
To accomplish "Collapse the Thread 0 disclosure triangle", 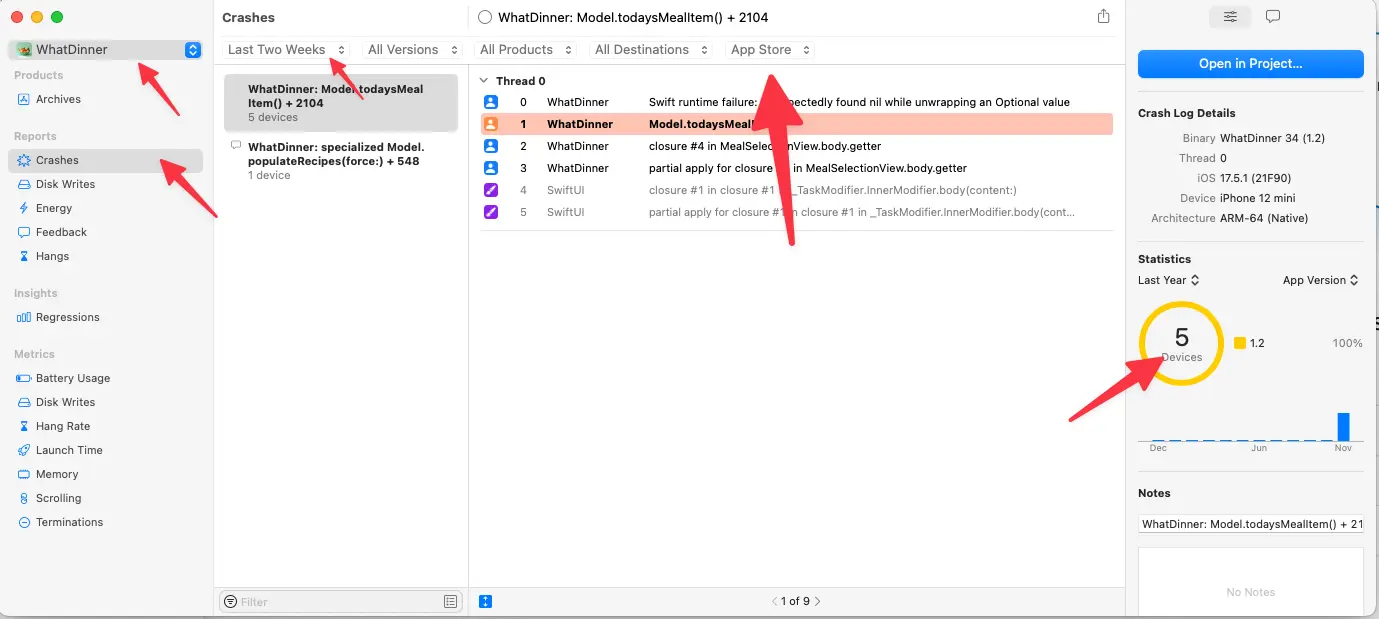I will [484, 81].
